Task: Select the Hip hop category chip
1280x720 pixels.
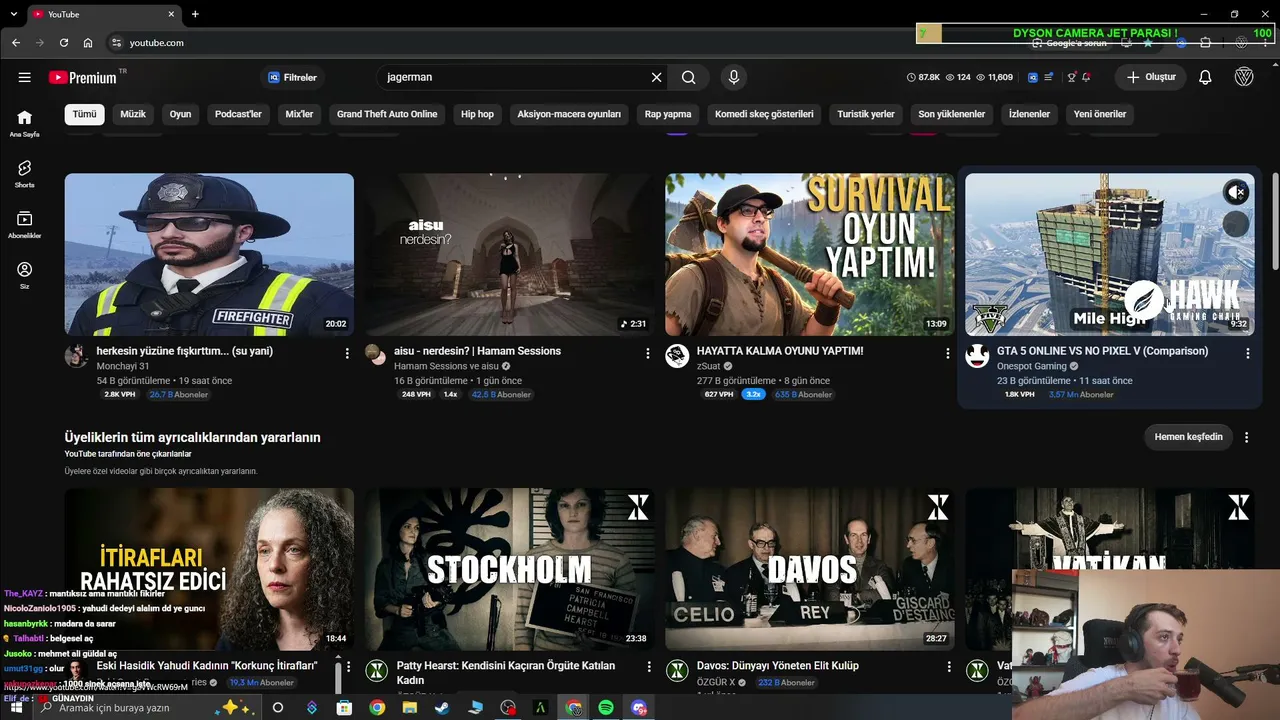Action: tap(477, 114)
